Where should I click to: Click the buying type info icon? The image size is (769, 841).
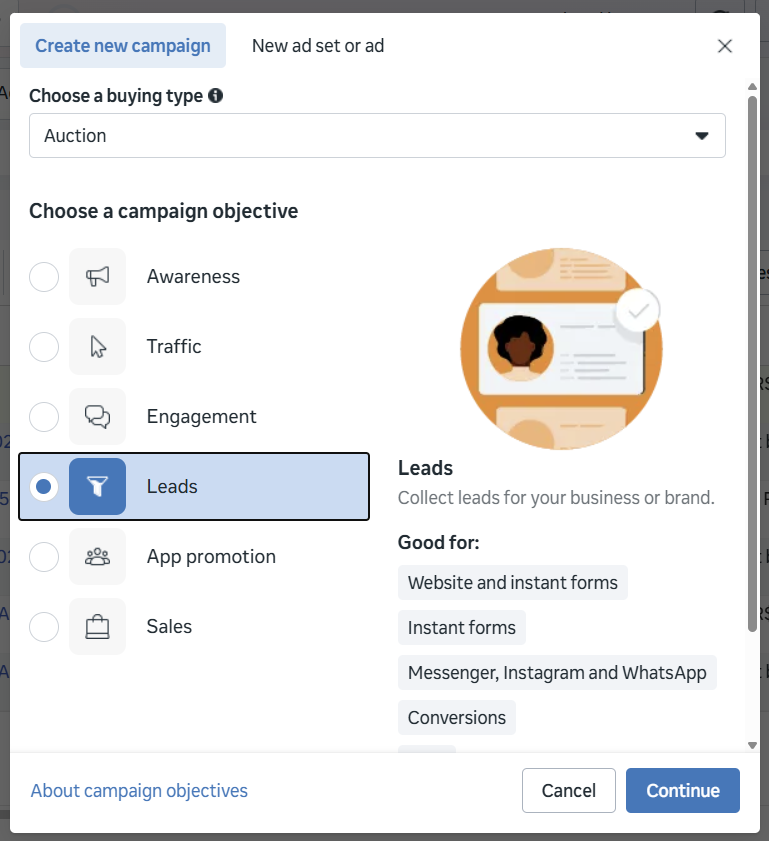point(215,96)
